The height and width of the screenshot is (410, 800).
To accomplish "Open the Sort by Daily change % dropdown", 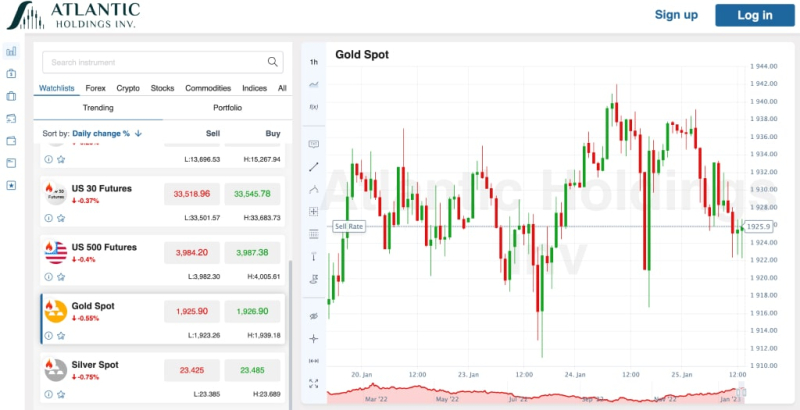I will point(101,134).
